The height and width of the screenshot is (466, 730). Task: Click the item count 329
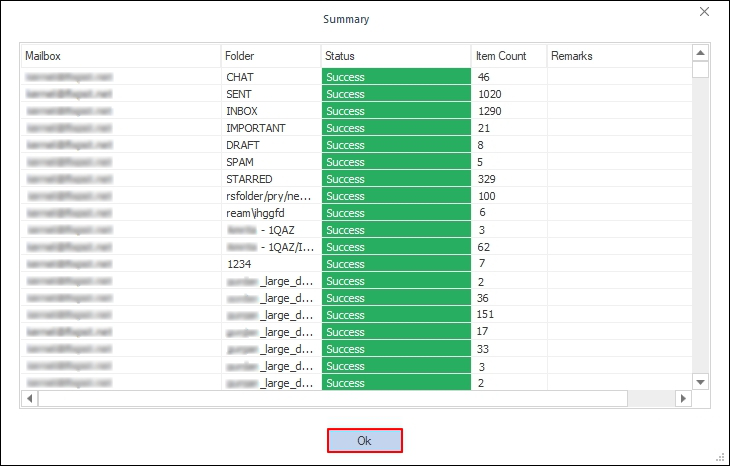[487, 179]
